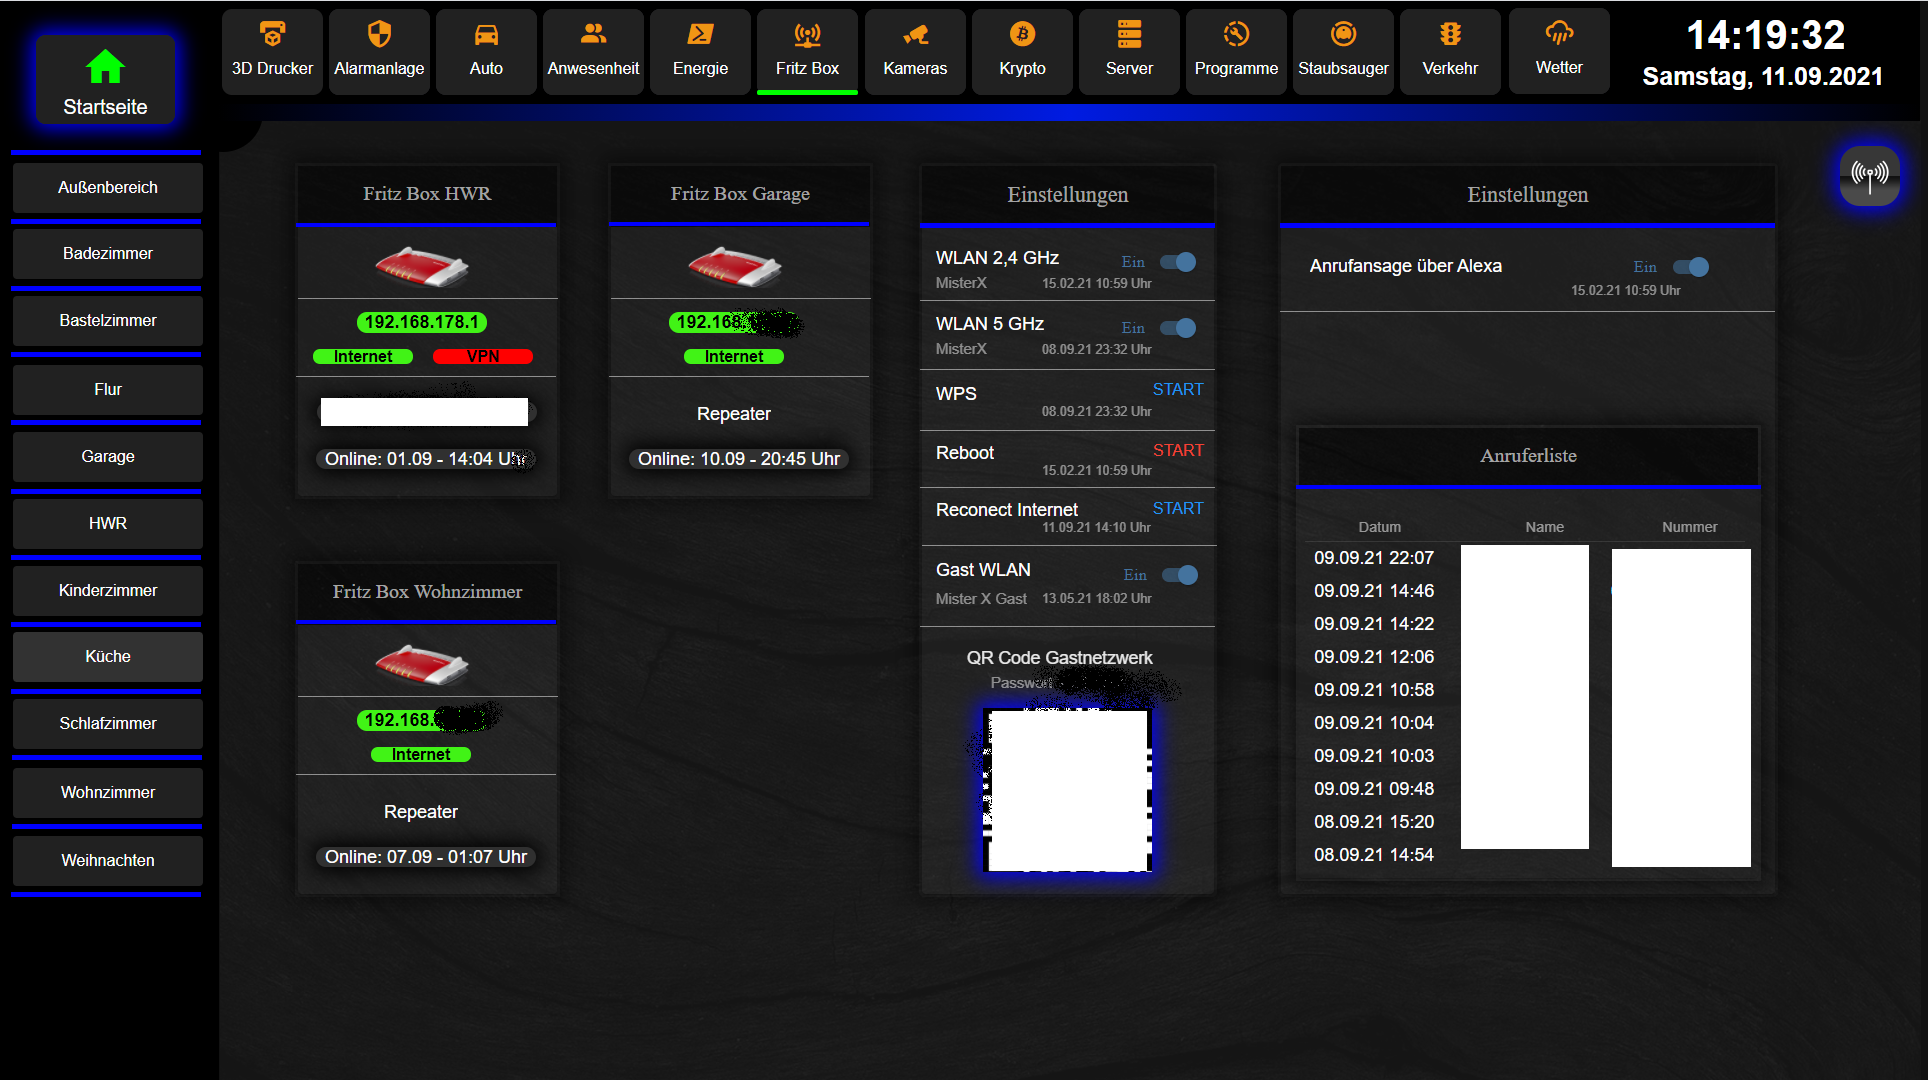Toggle the WLAN 5 GHz switch
This screenshot has width=1928, height=1080.
point(1178,328)
